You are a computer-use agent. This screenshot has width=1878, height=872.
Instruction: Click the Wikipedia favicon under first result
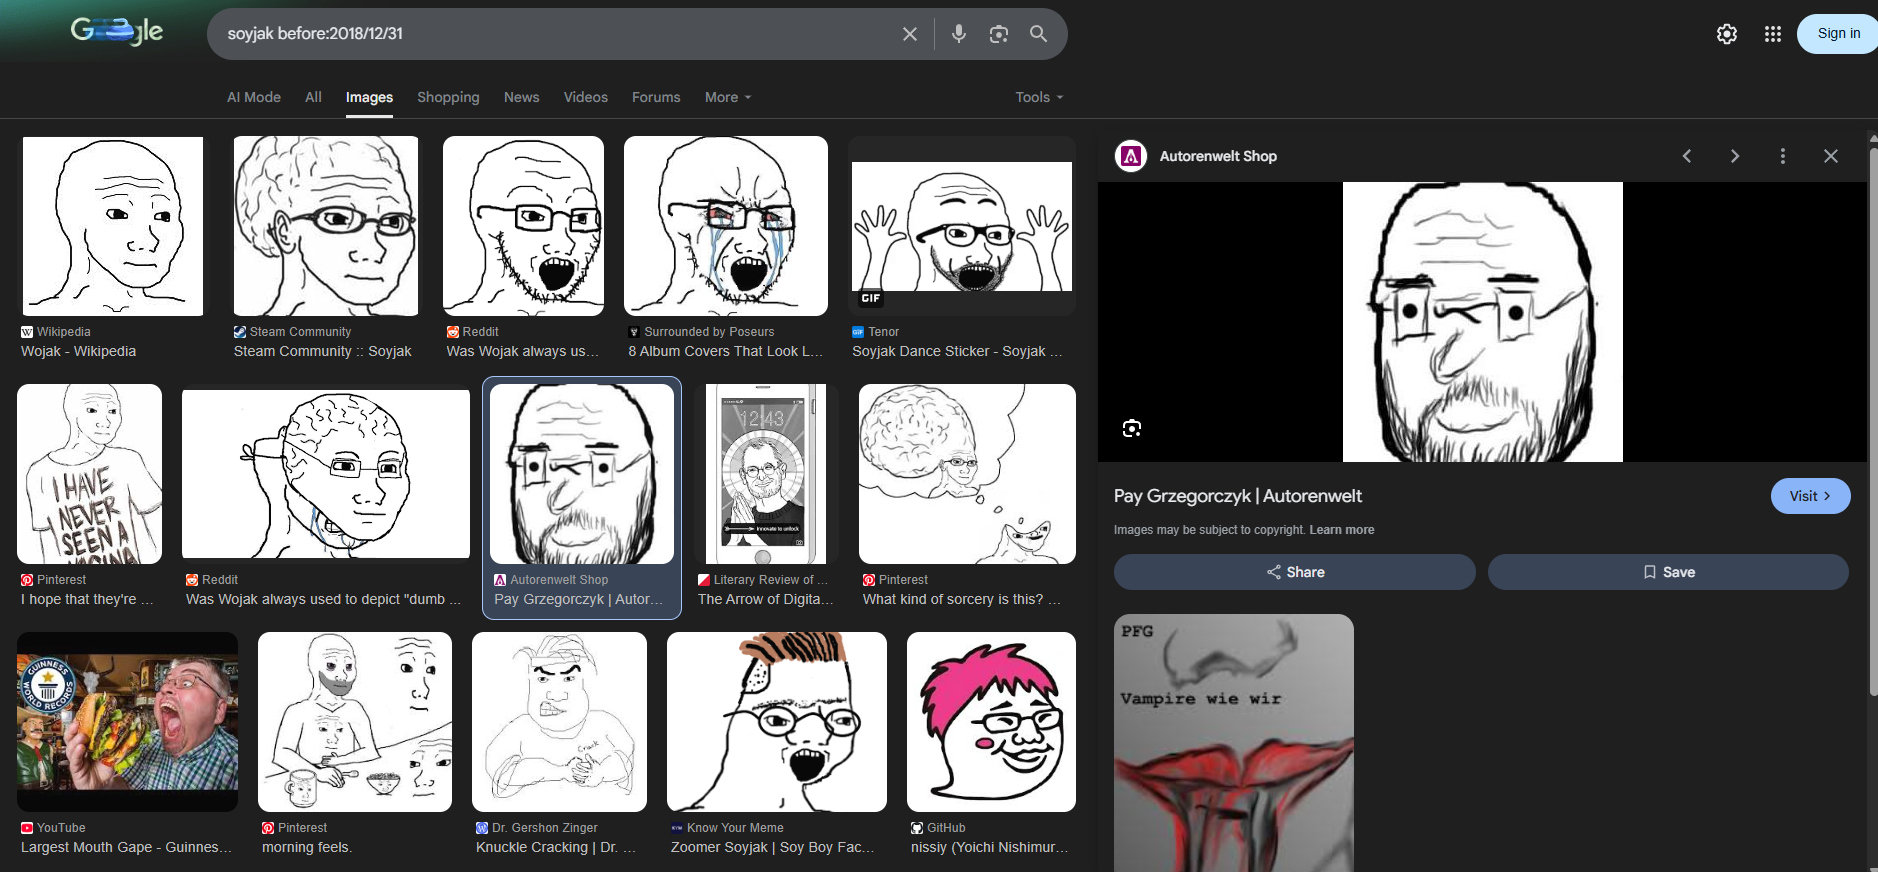27,332
